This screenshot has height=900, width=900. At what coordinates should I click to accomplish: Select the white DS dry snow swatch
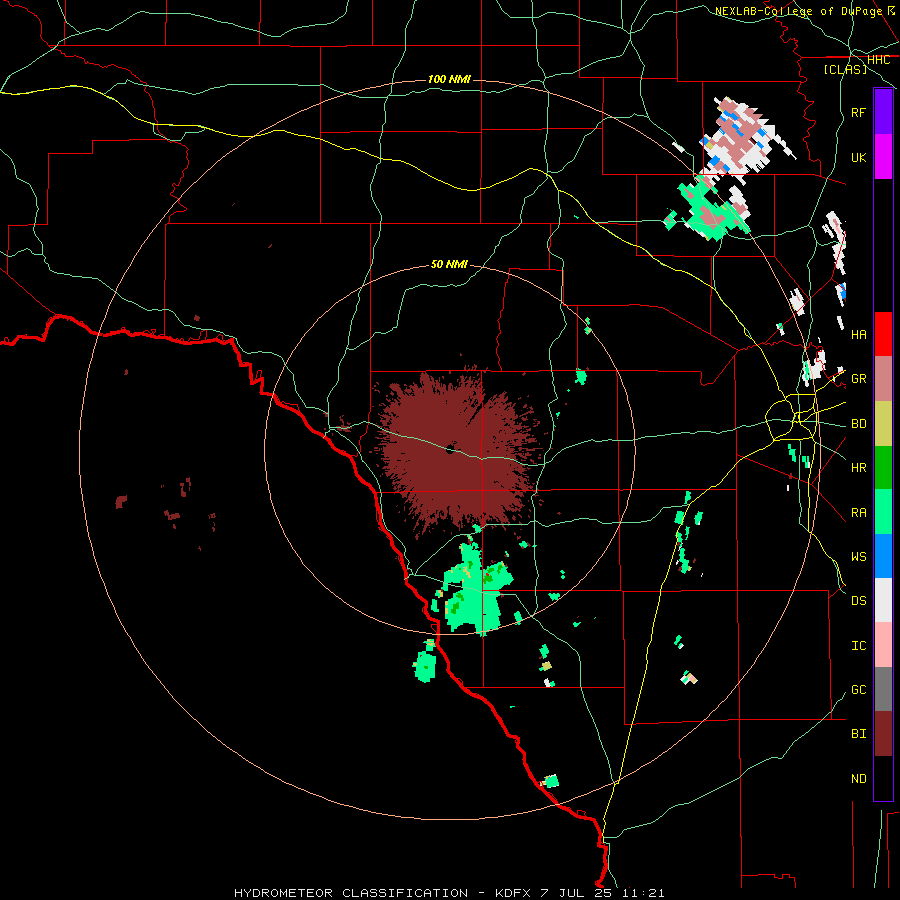tap(883, 600)
